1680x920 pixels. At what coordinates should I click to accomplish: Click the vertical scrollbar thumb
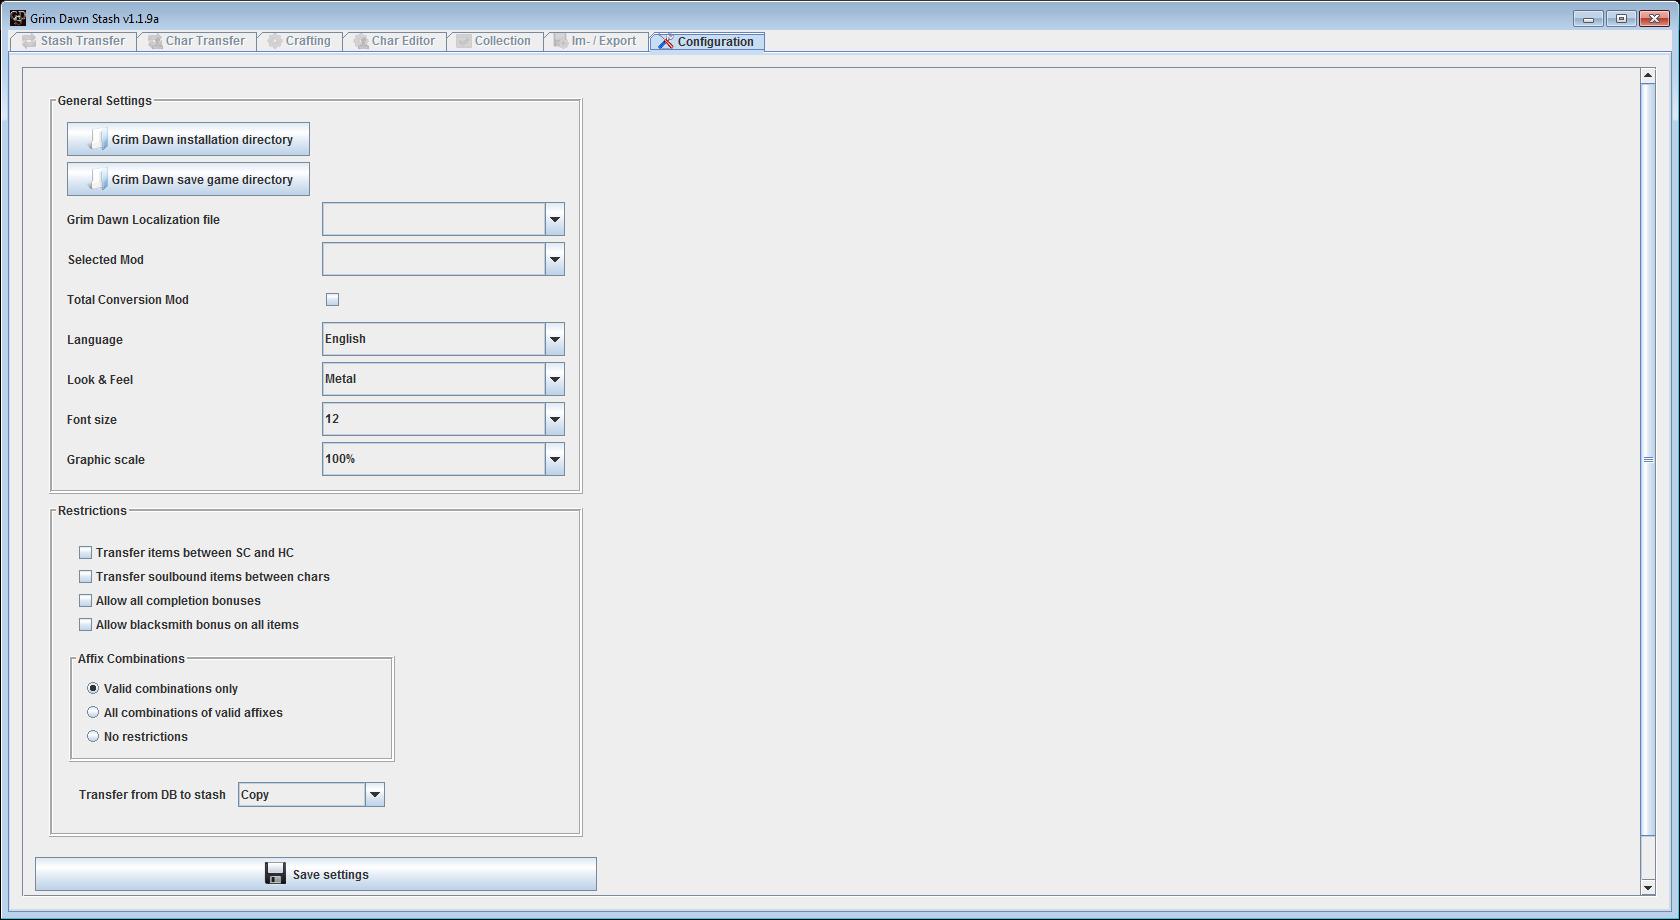(x=1648, y=460)
